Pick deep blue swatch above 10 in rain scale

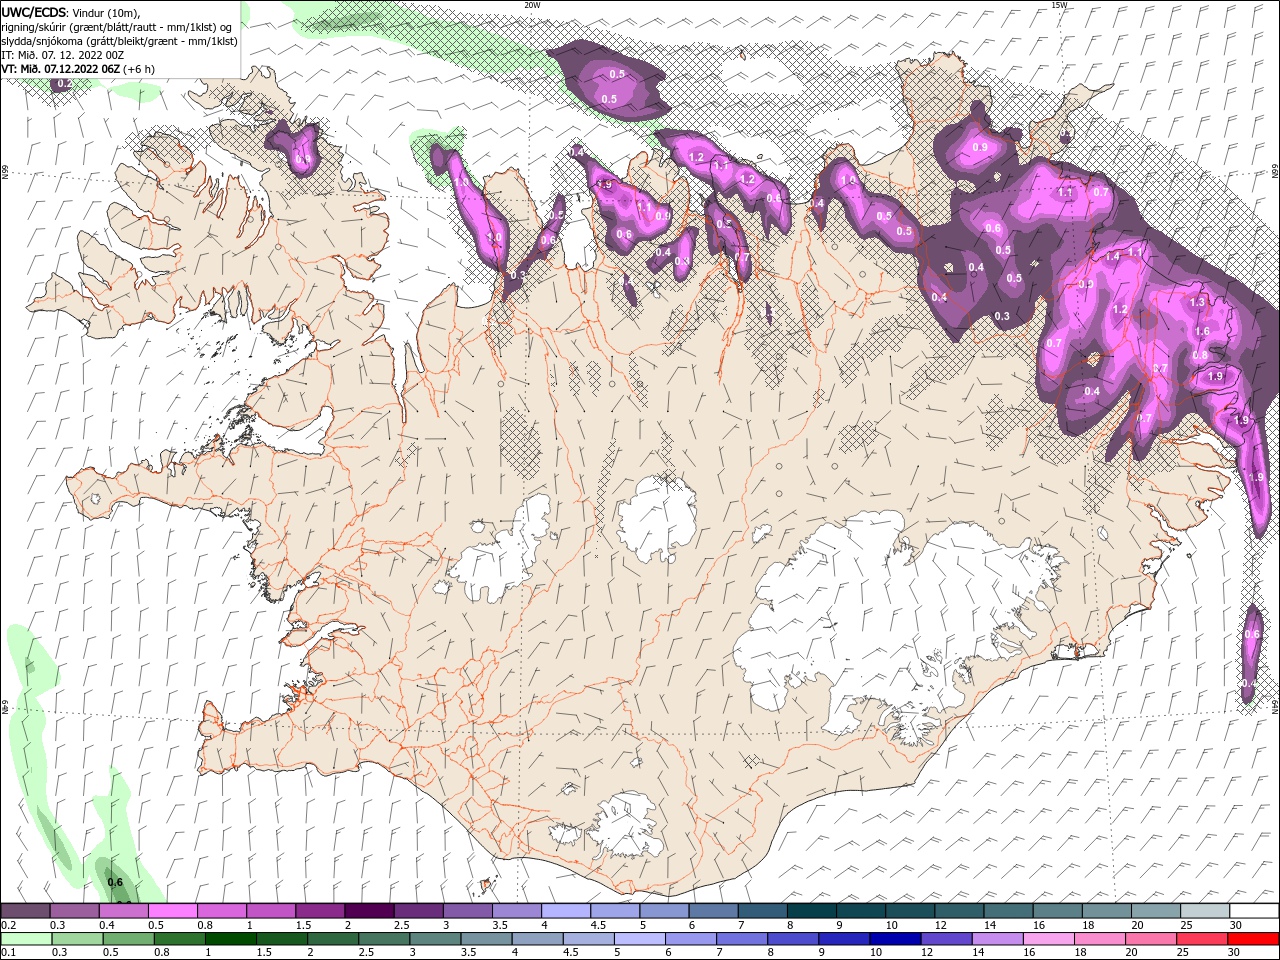coord(894,939)
